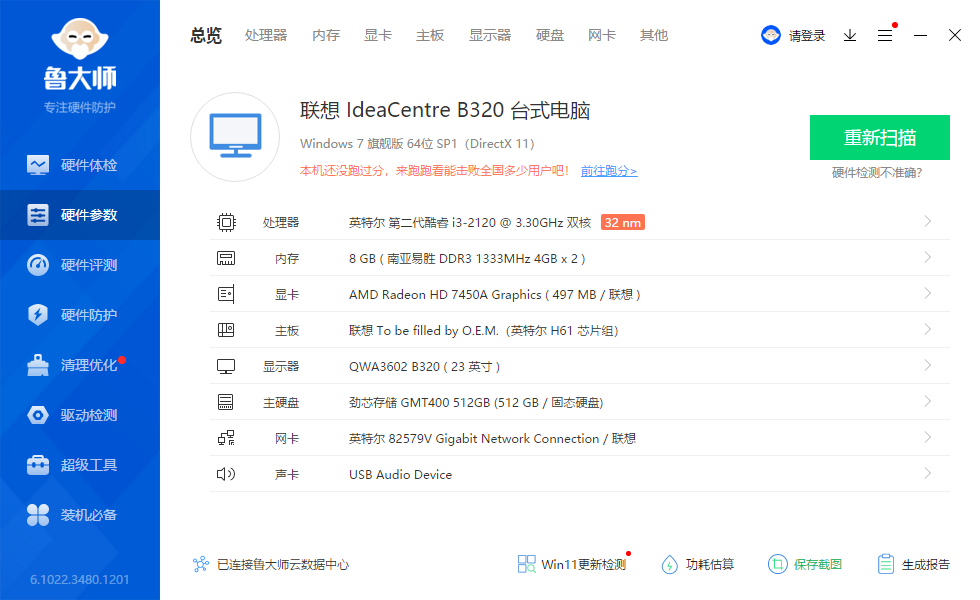The image size is (980, 600).
Task: Click the 功耗估算 label
Action: (x=709, y=564)
